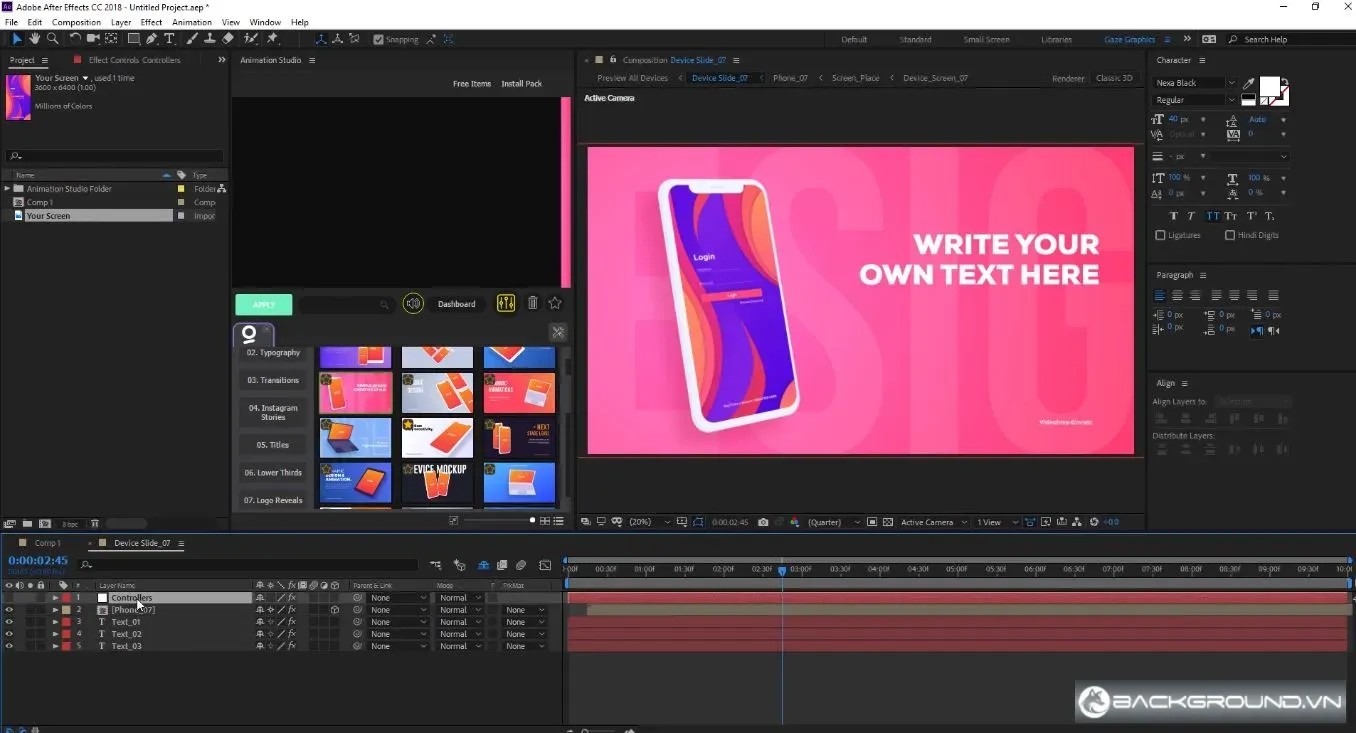Viewport: 1356px width, 733px height.
Task: Toggle the Snapping checkbox
Action: coord(379,39)
